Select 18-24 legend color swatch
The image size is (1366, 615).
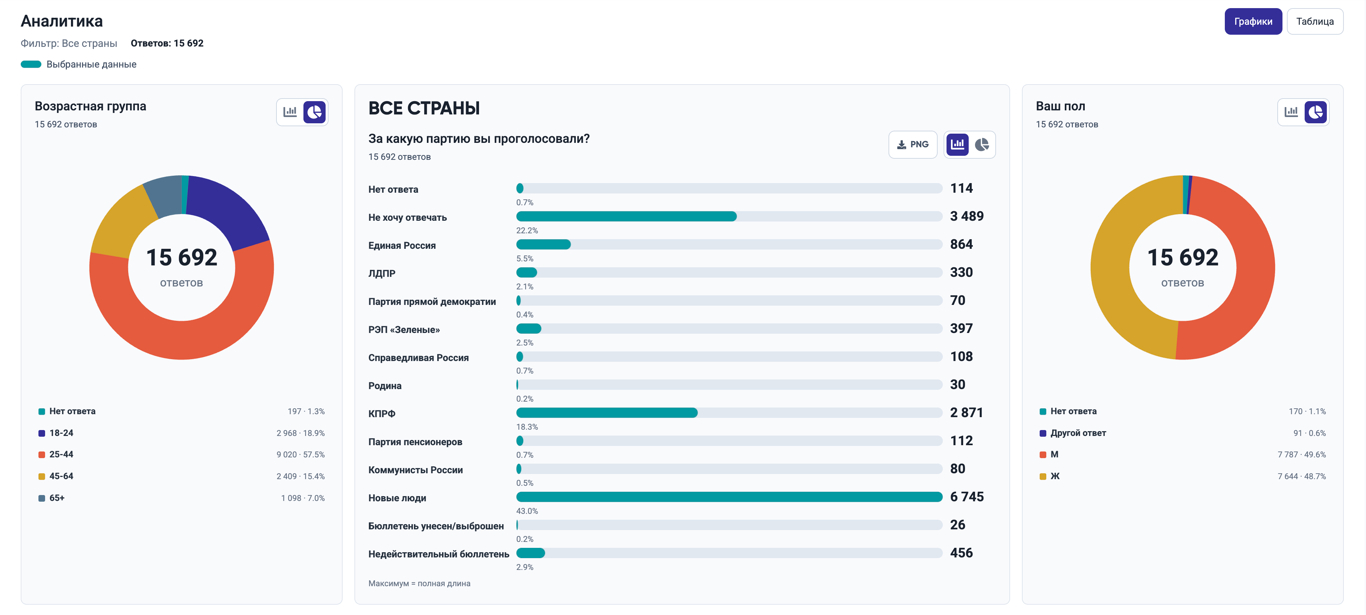coord(41,433)
